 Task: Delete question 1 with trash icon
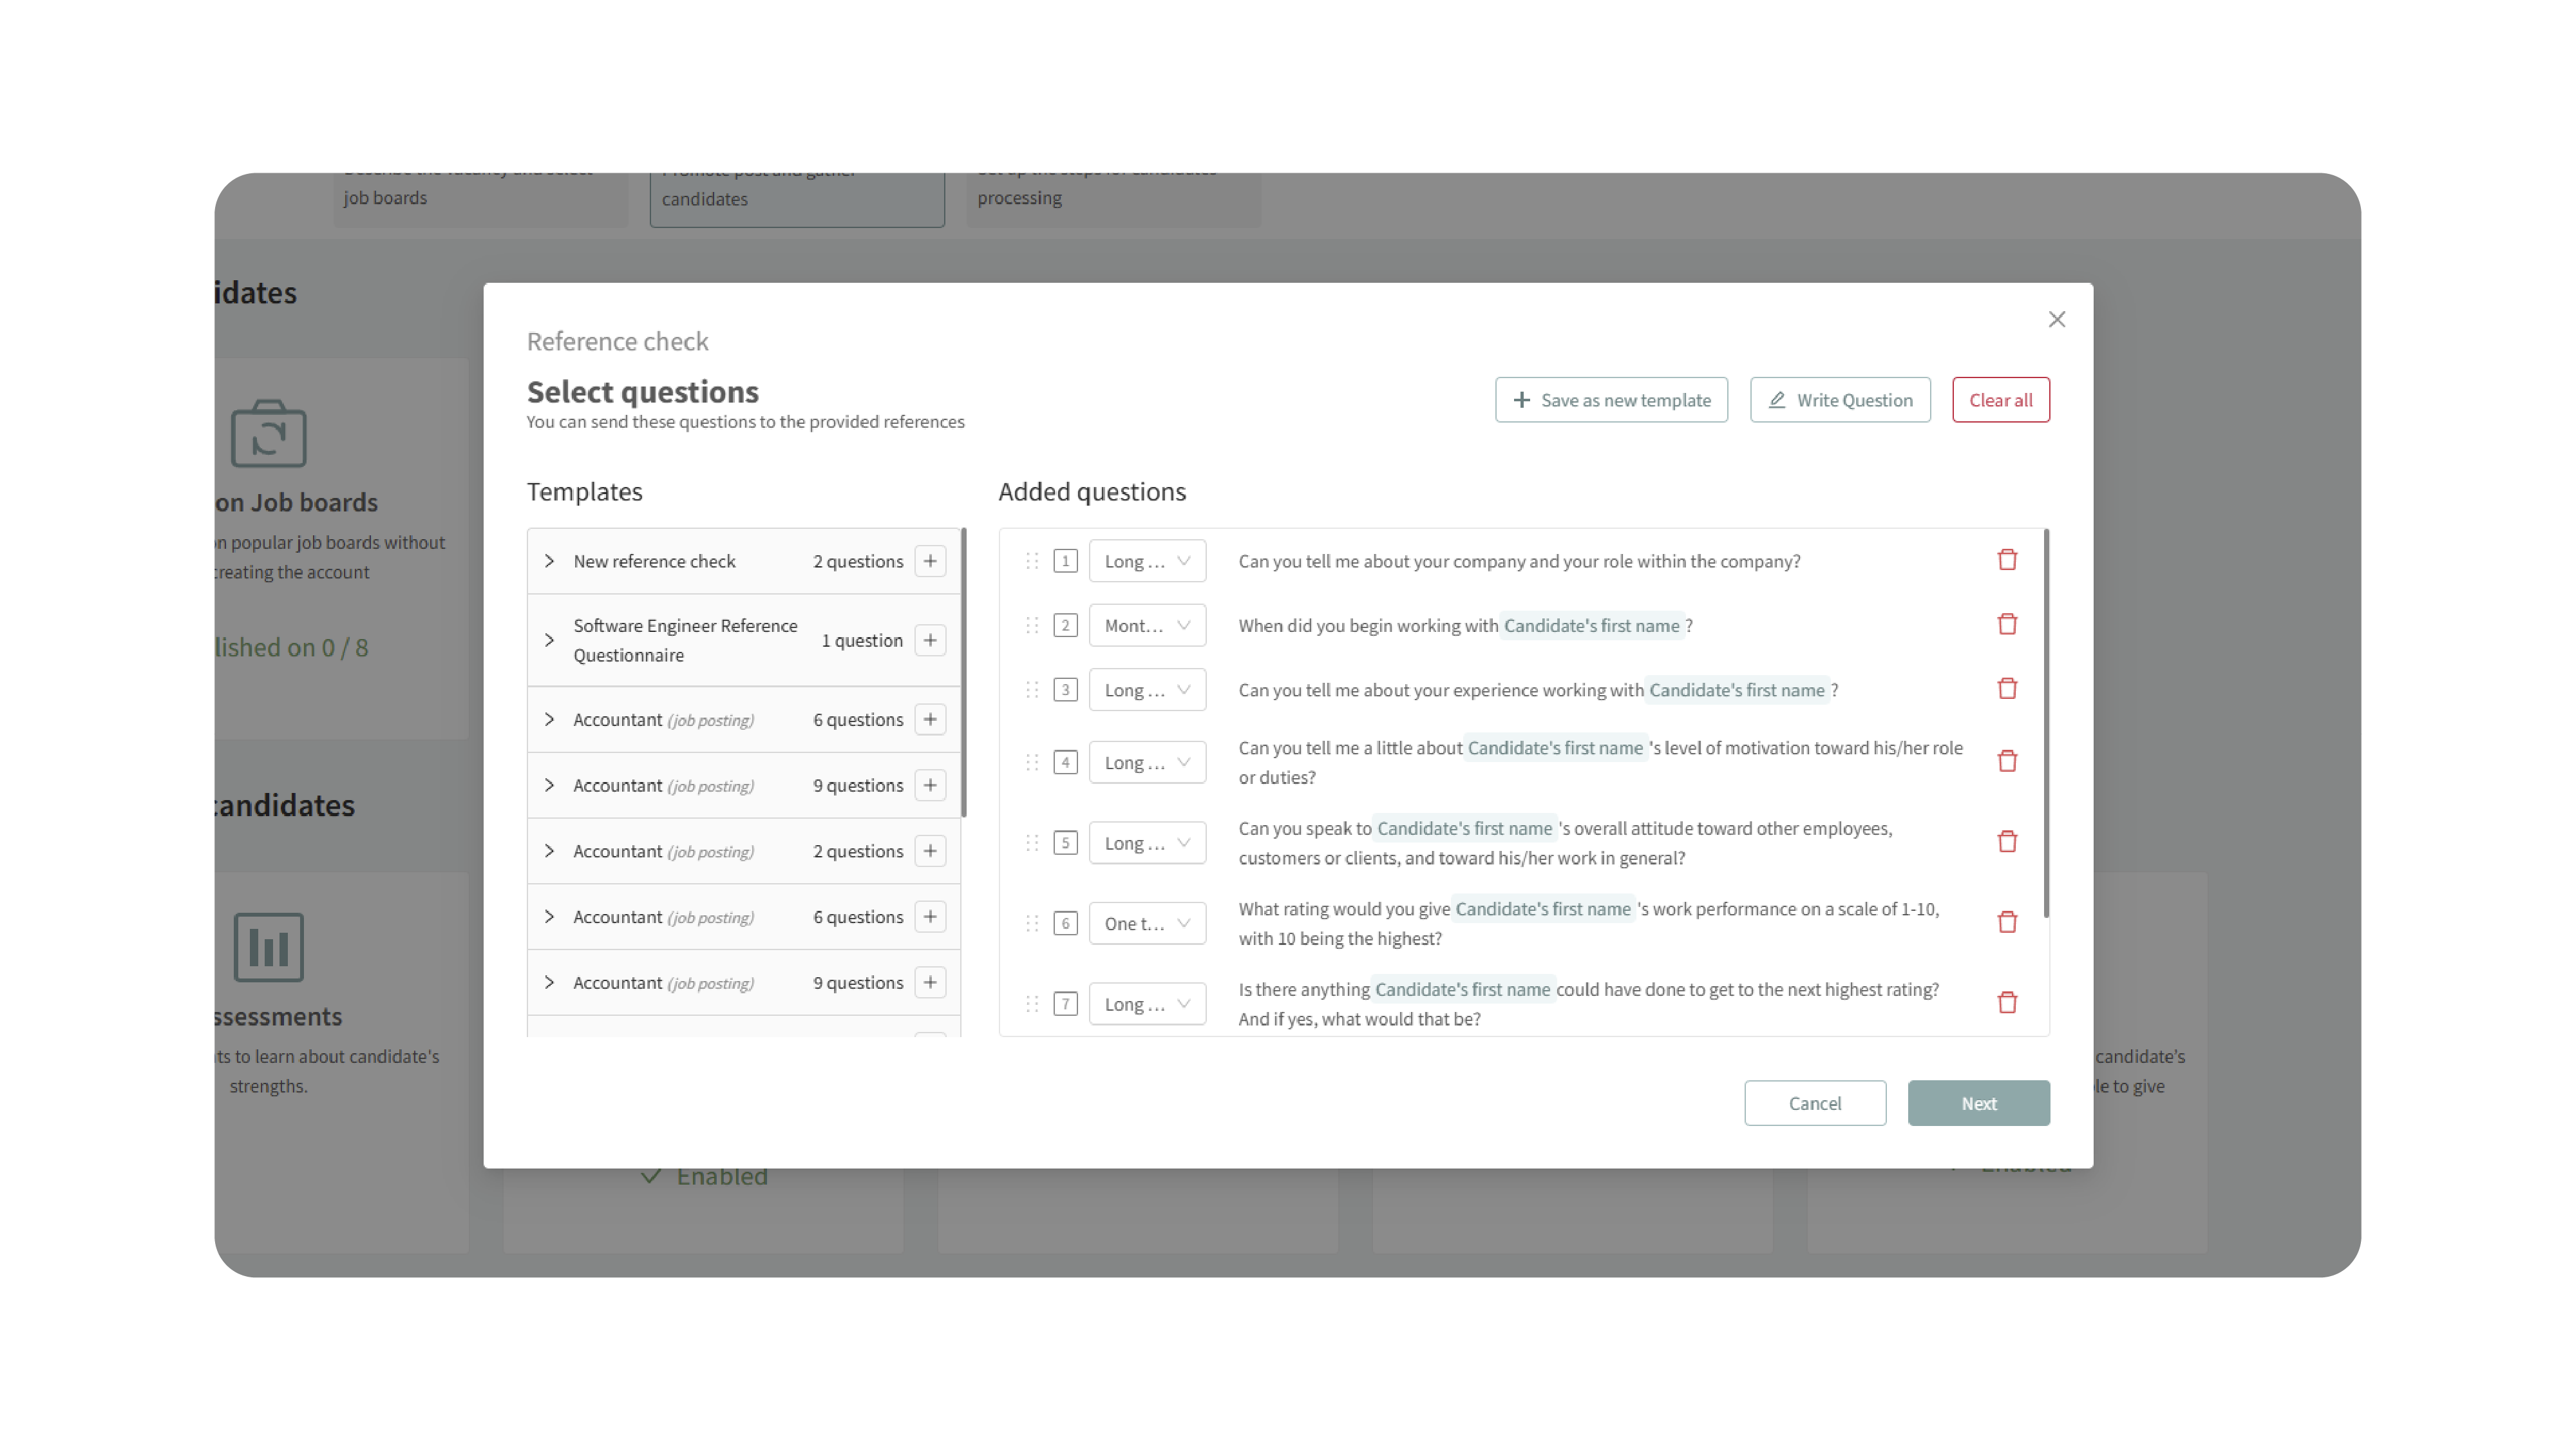click(2006, 560)
